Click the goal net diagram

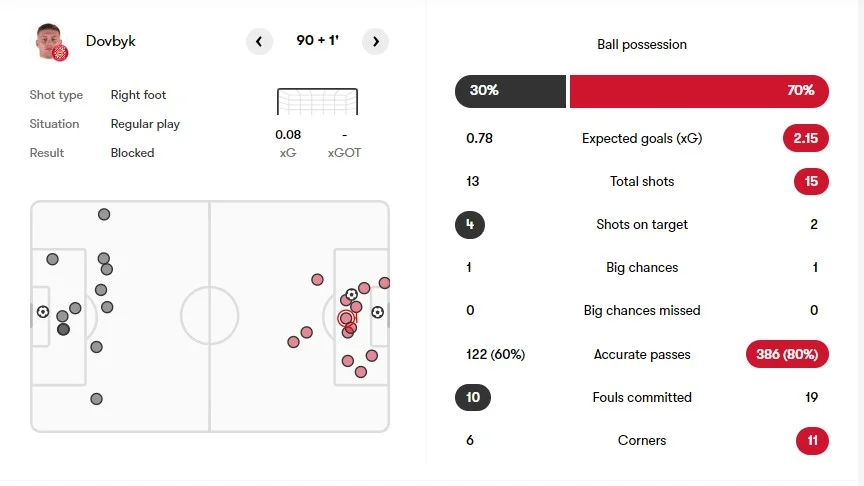tap(317, 101)
